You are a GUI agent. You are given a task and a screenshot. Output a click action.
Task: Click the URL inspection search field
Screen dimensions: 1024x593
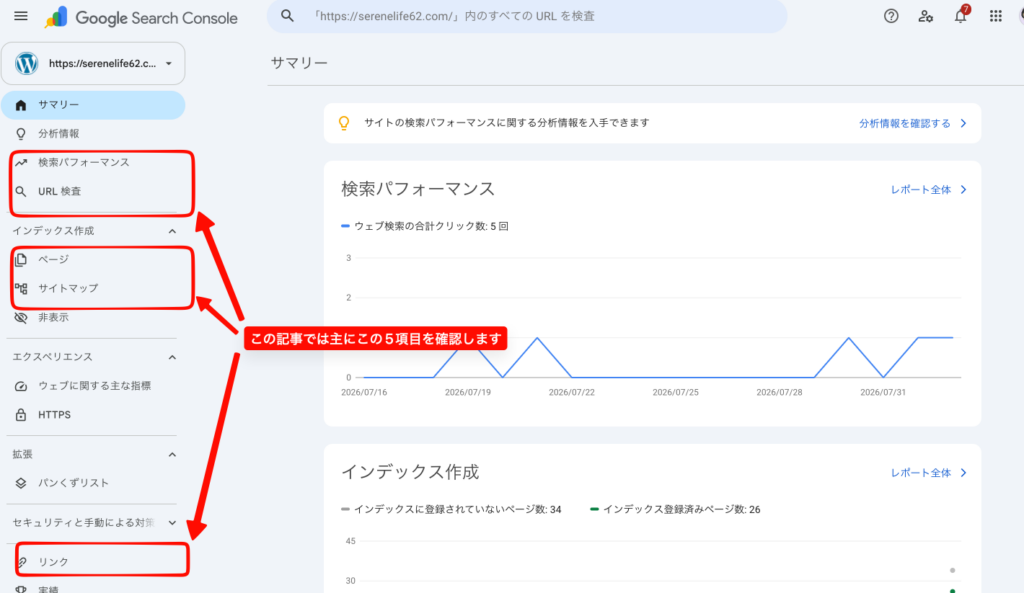527,16
